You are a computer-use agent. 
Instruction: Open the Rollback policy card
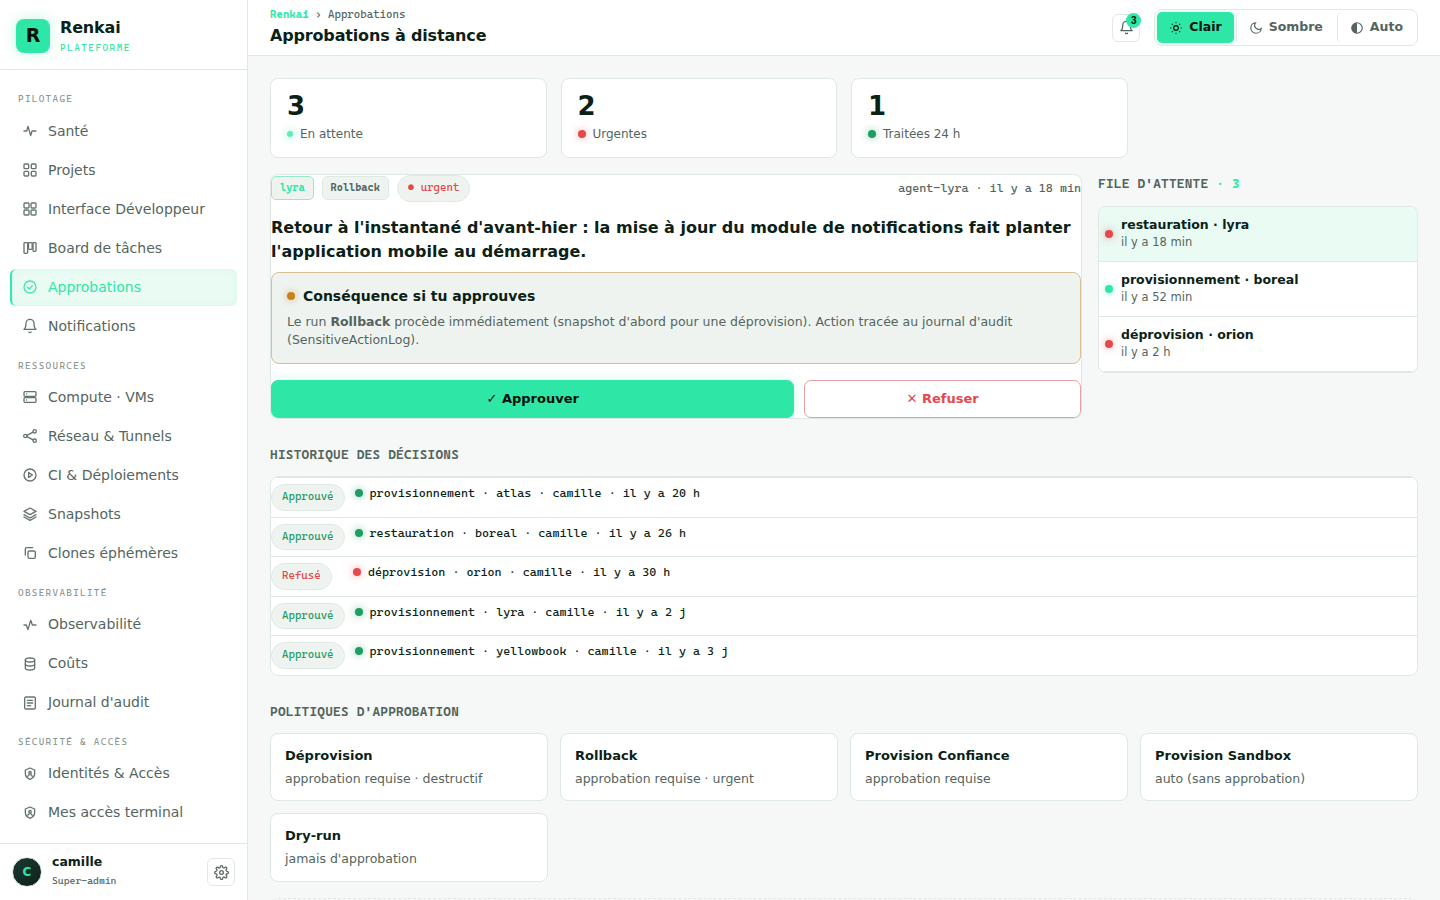point(699,767)
